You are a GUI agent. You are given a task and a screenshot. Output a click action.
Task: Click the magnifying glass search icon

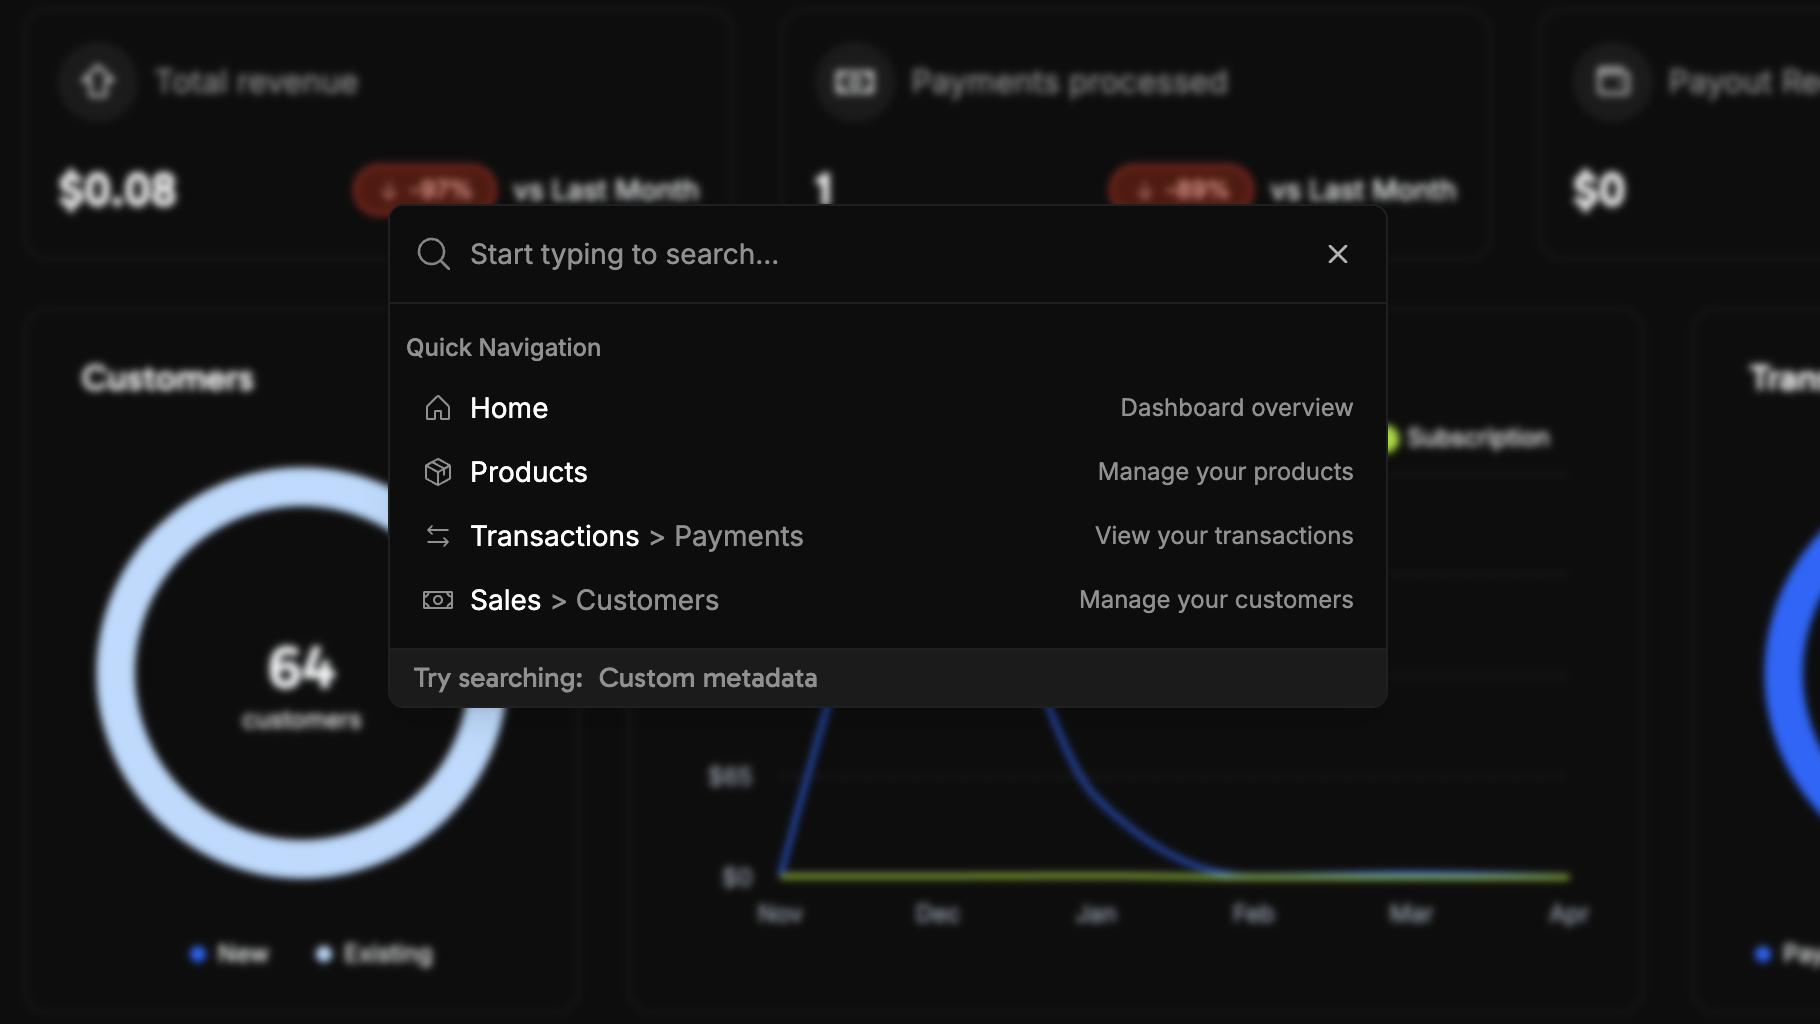pyautogui.click(x=433, y=254)
